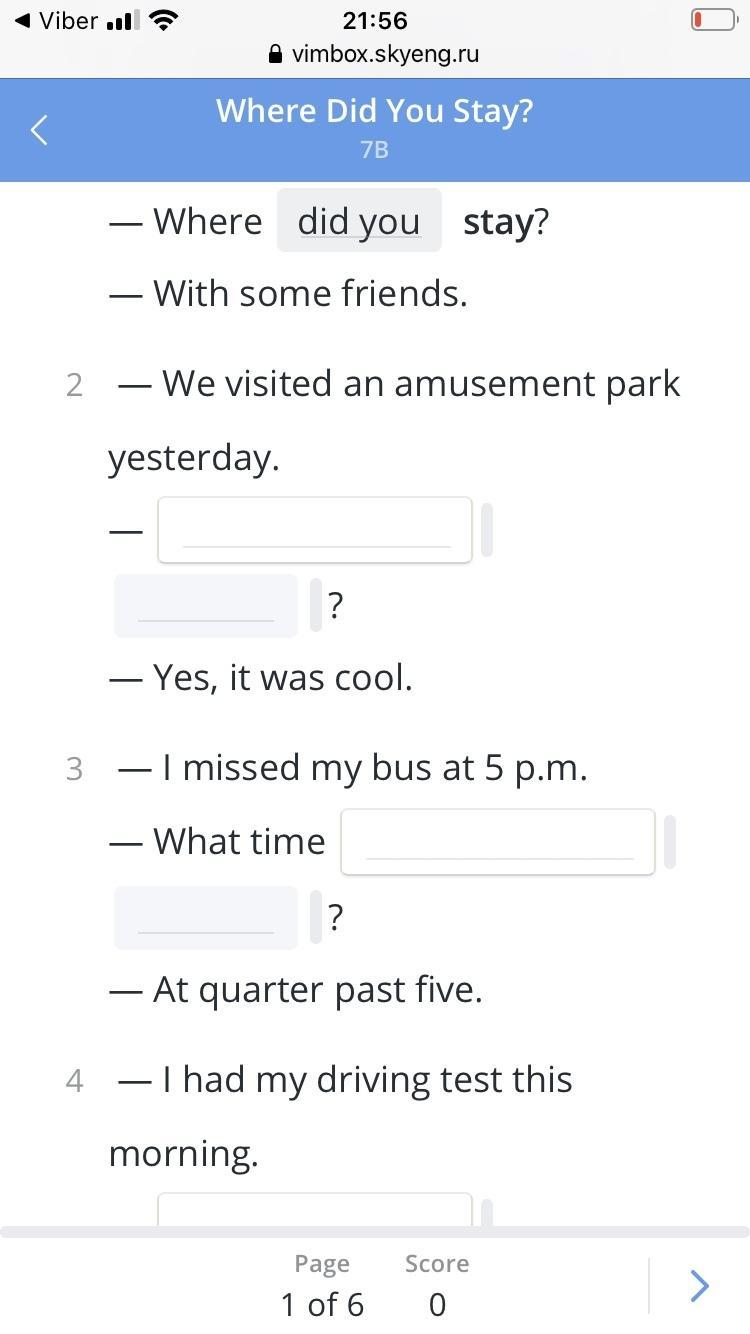Screen dimensions: 750x1334
Task: Tap the lock icon beside the site address
Action: (277, 55)
